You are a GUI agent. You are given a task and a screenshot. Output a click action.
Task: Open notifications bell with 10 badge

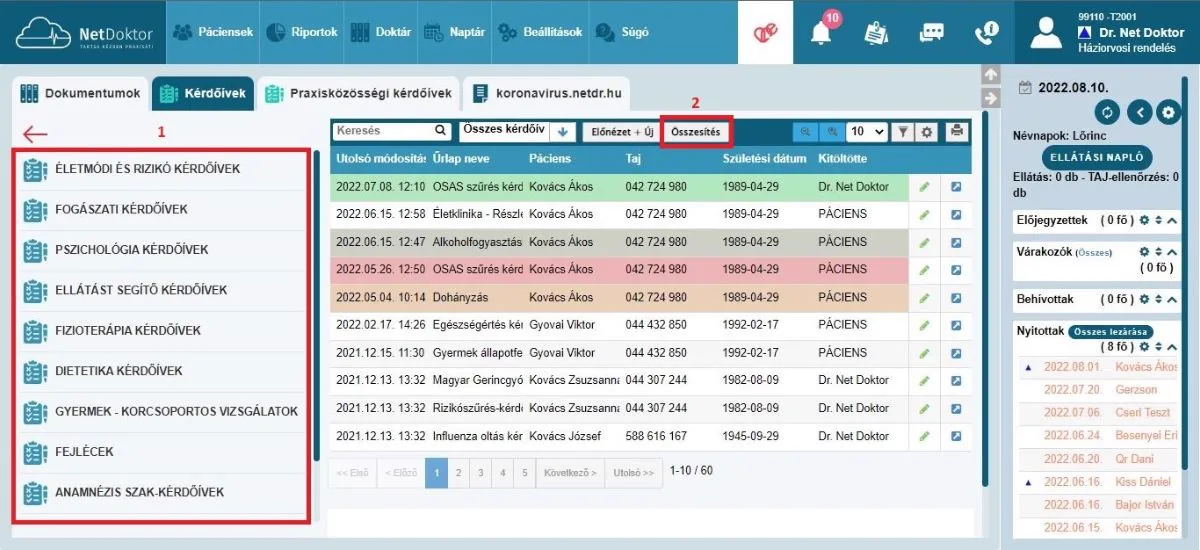822,32
